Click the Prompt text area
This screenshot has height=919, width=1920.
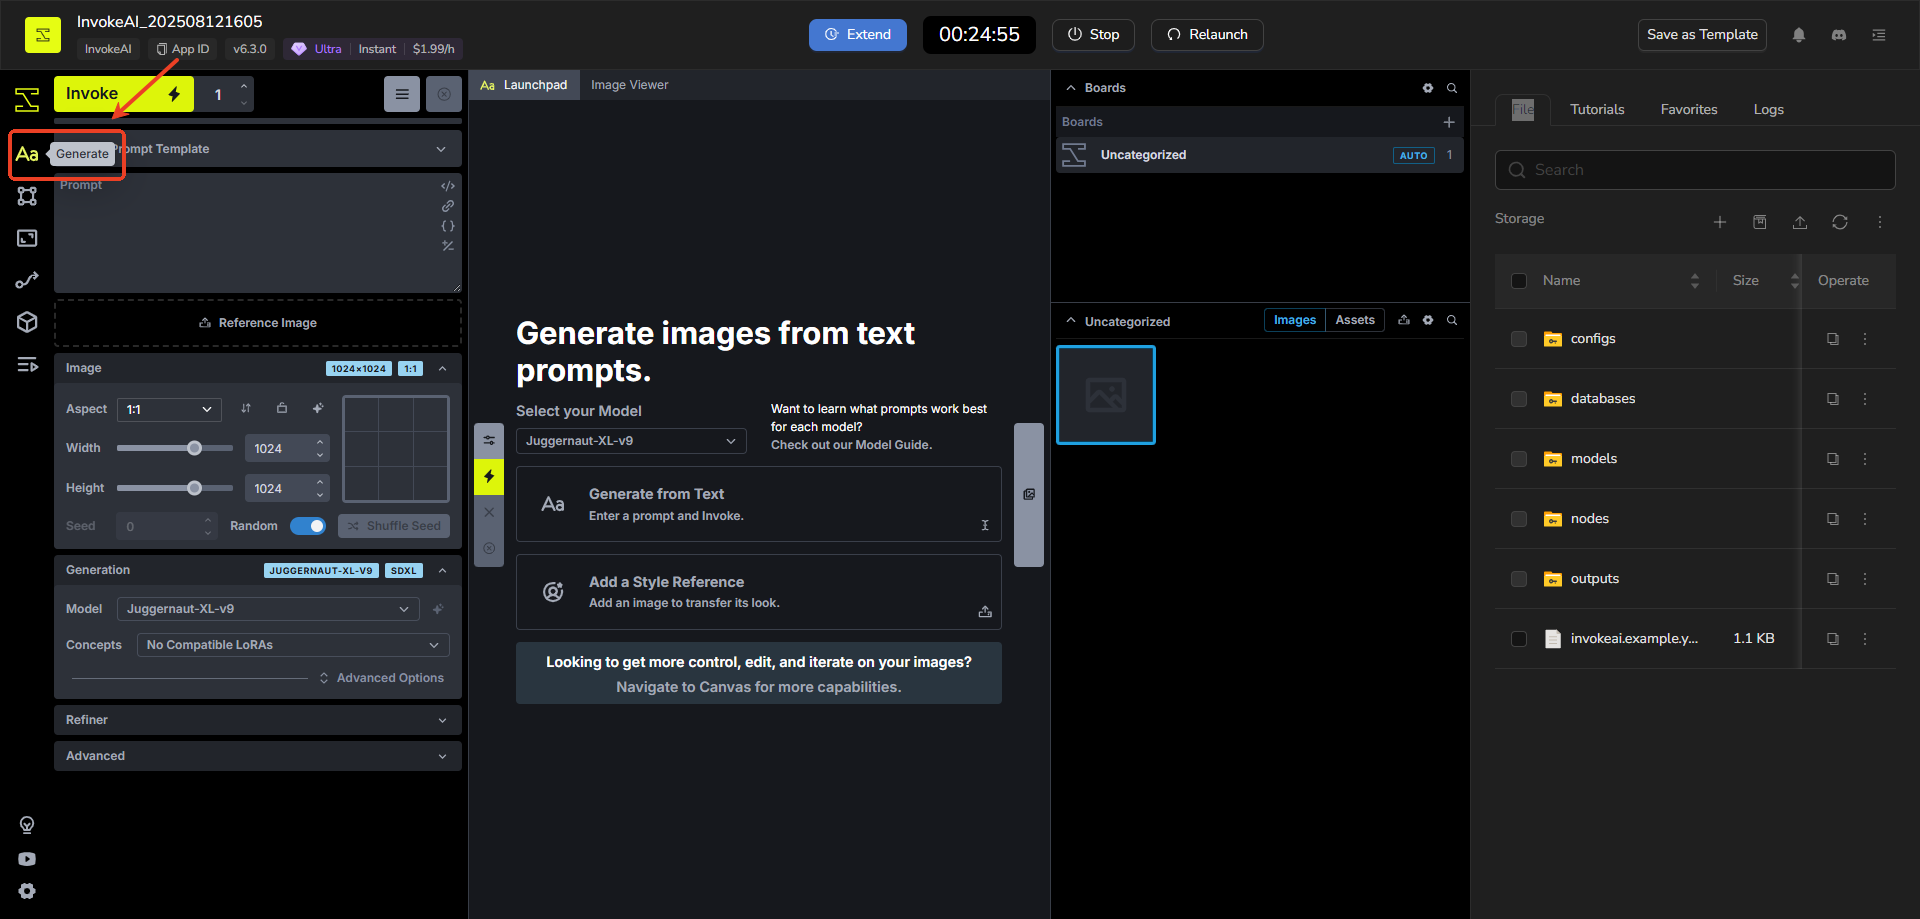pos(258,233)
